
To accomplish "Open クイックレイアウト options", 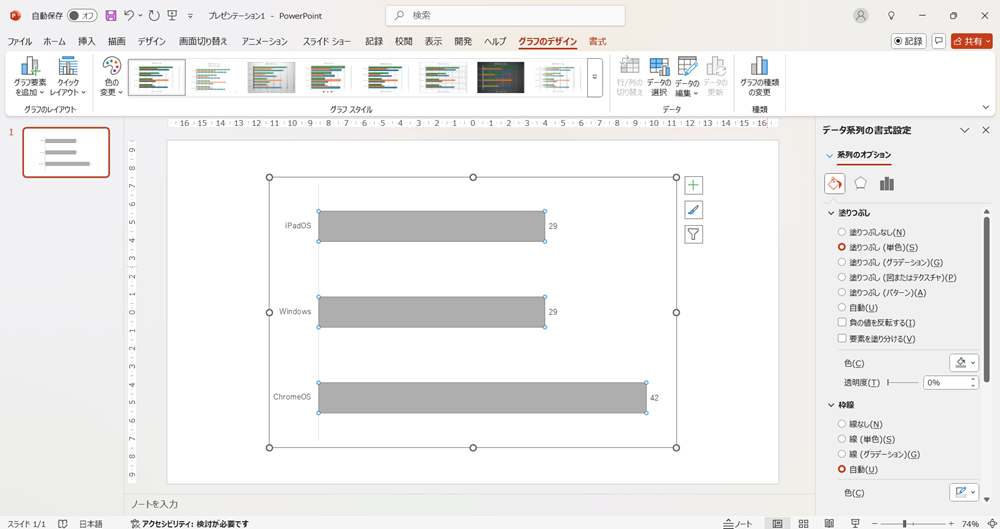I will pyautogui.click(x=68, y=77).
